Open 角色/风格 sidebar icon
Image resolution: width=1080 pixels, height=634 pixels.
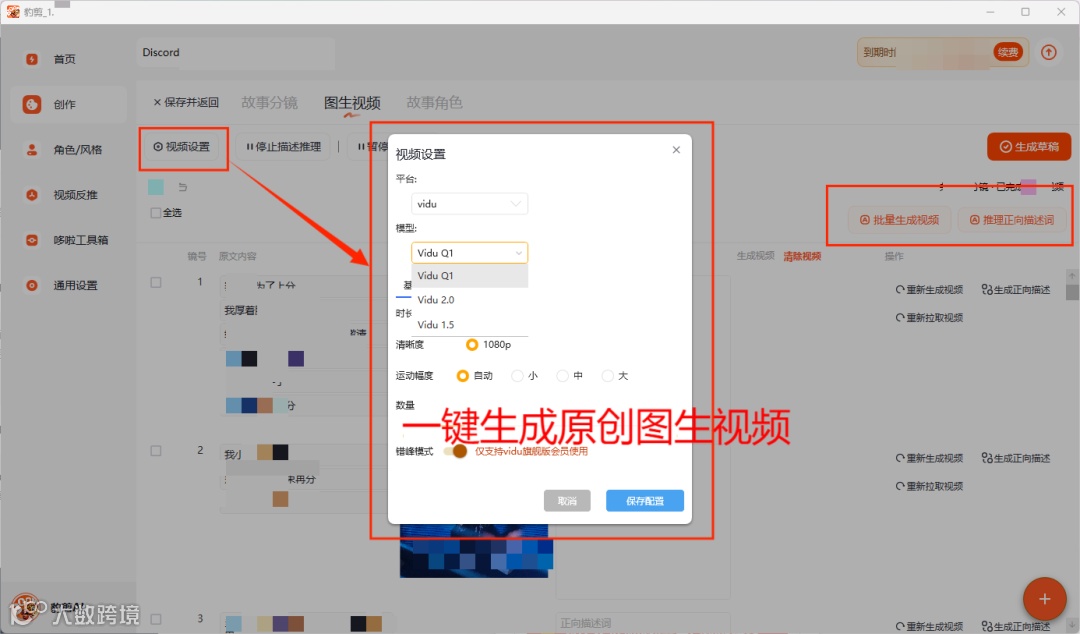tap(32, 150)
